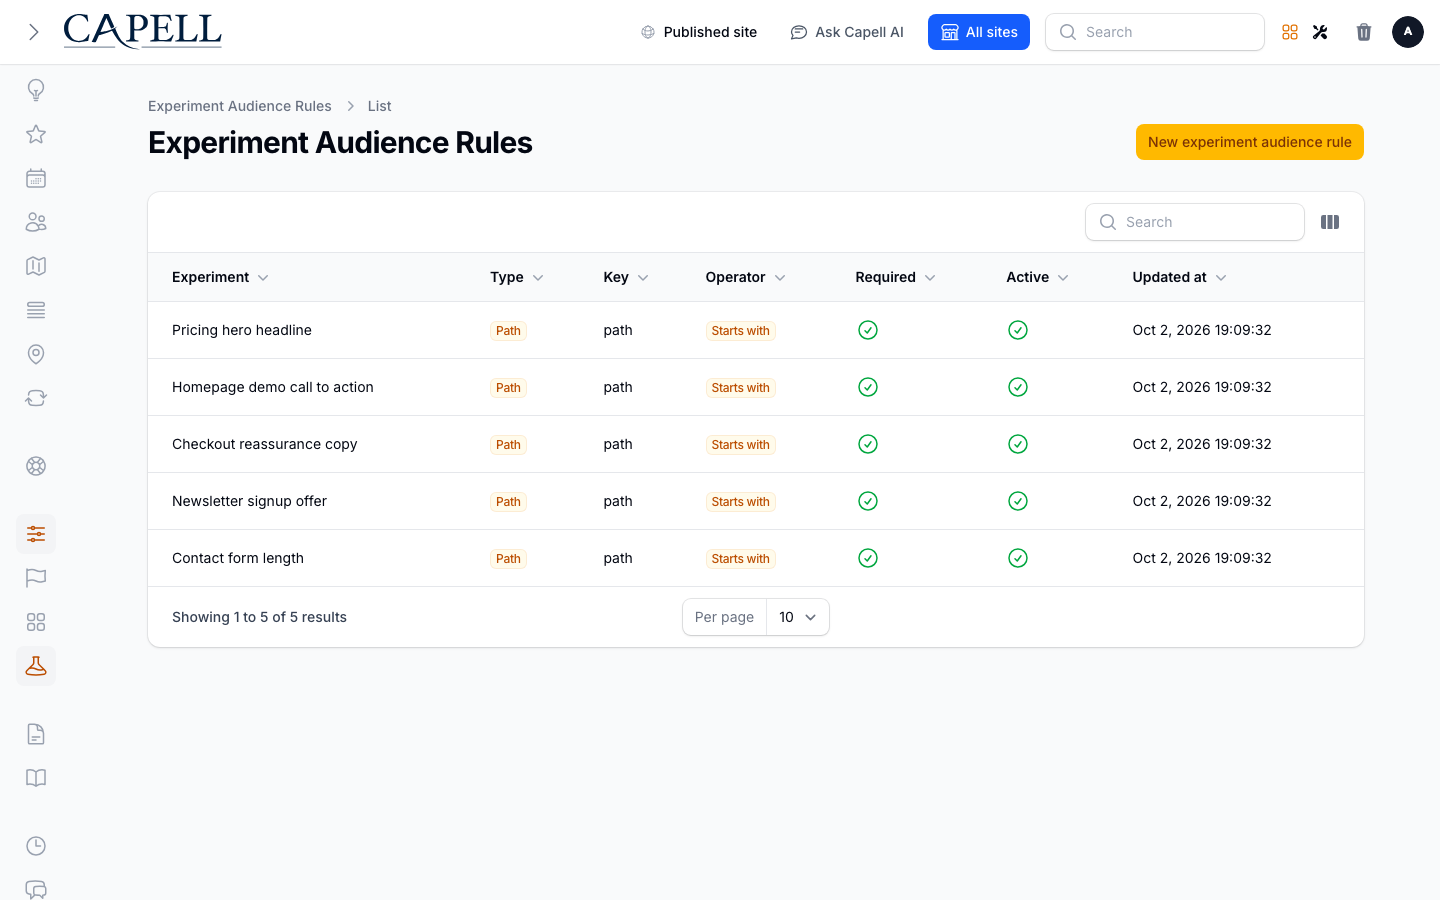Click the tools wrench icon in header

point(1320,32)
